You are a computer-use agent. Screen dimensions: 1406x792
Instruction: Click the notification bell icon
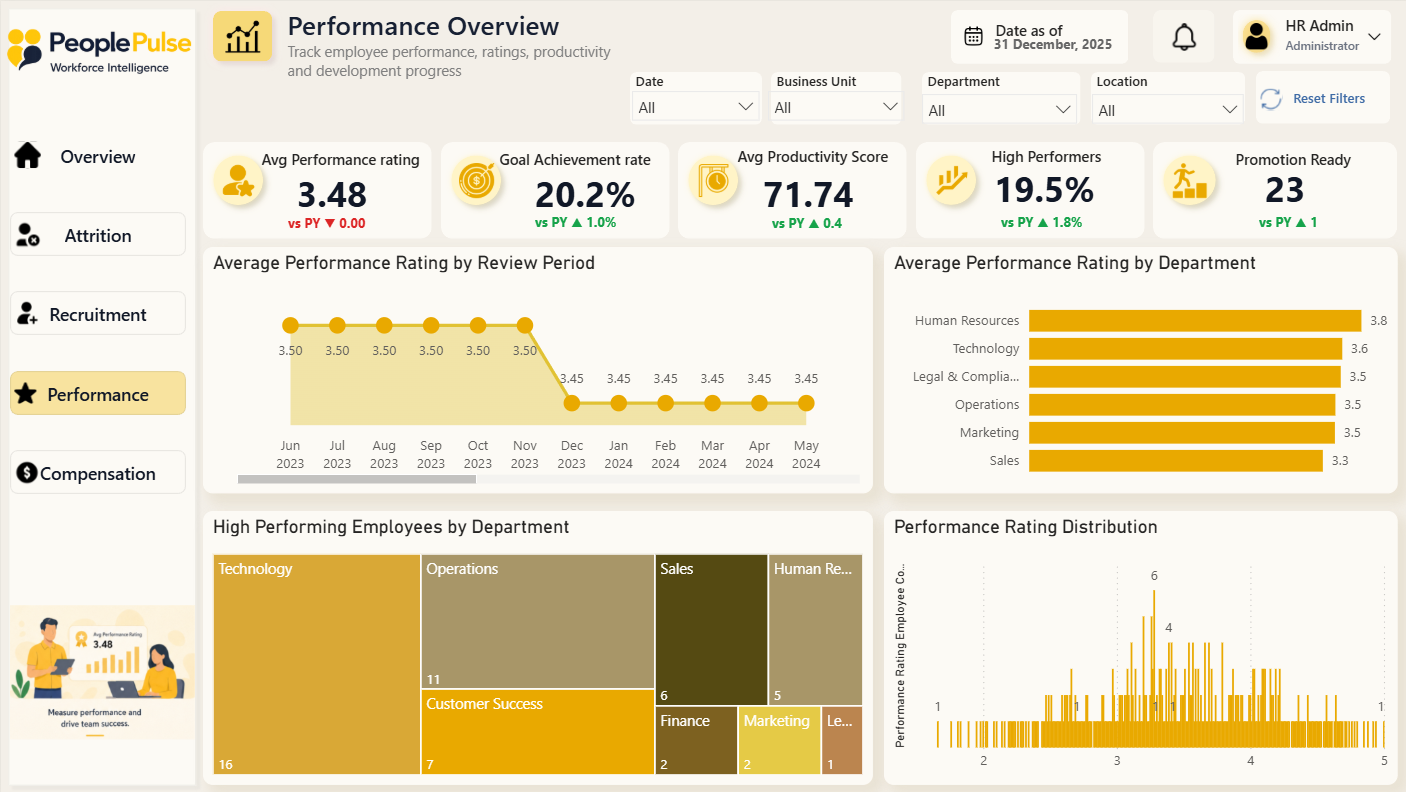pyautogui.click(x=1184, y=37)
